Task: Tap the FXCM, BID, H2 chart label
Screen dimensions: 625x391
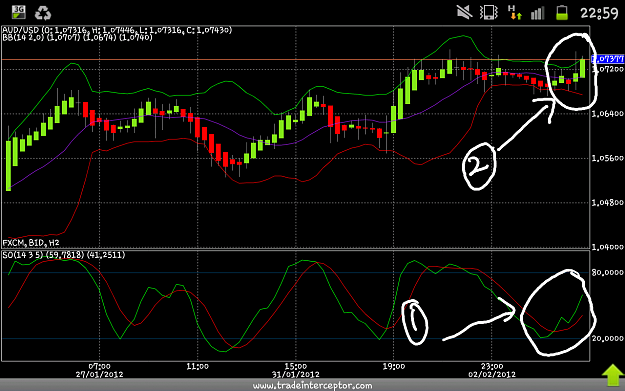Action: 31,243
